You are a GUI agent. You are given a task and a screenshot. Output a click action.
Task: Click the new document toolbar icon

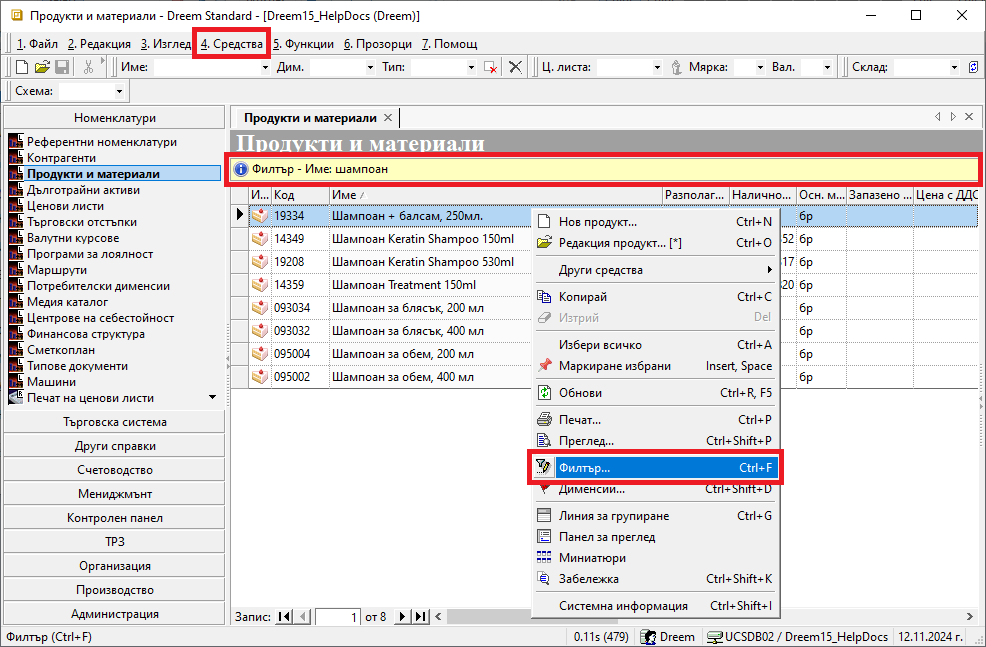coord(23,67)
